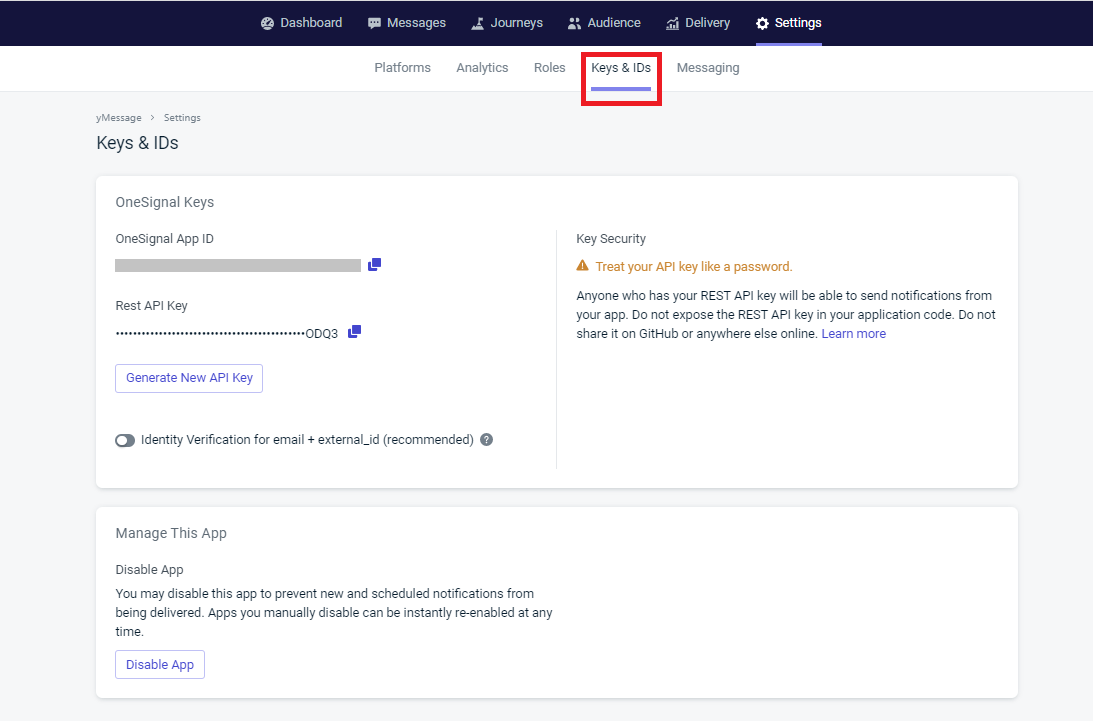This screenshot has height=721, width=1093.
Task: Open the Roles tab
Action: 549,68
